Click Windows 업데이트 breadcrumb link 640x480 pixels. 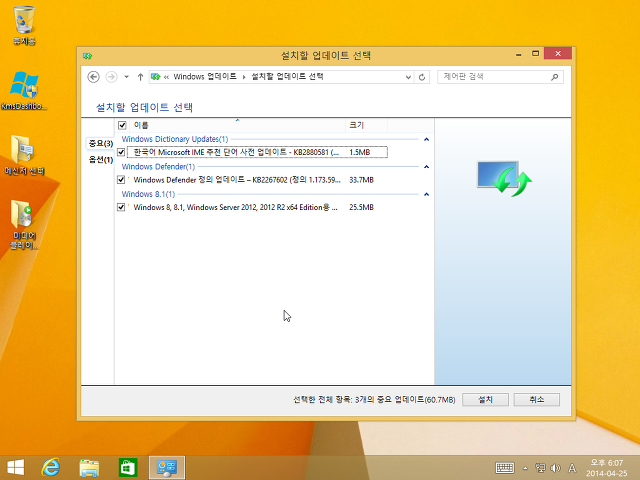[x=205, y=77]
